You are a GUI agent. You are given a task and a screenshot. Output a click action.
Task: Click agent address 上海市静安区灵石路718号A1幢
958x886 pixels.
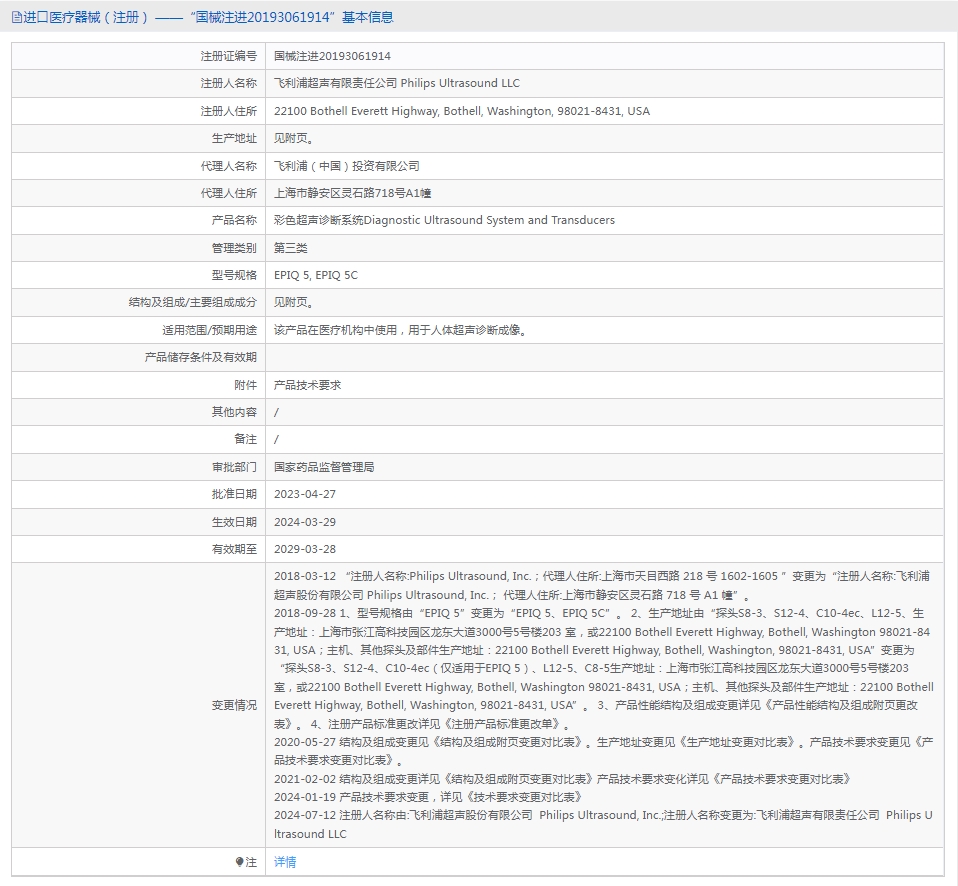click(353, 193)
